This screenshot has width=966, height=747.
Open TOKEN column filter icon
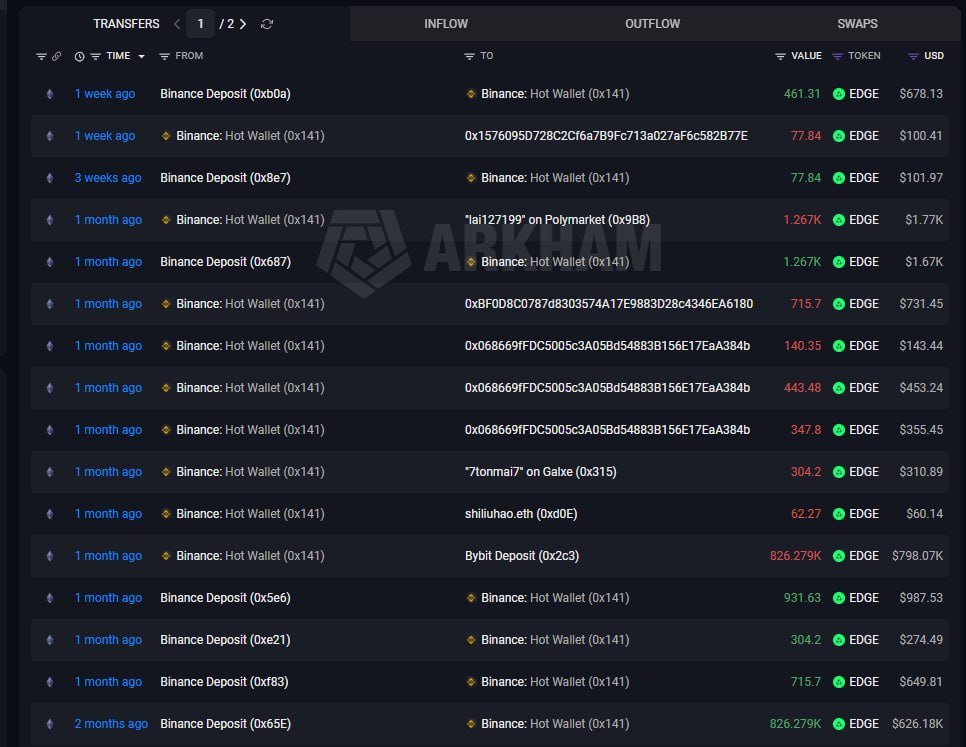pyautogui.click(x=837, y=57)
